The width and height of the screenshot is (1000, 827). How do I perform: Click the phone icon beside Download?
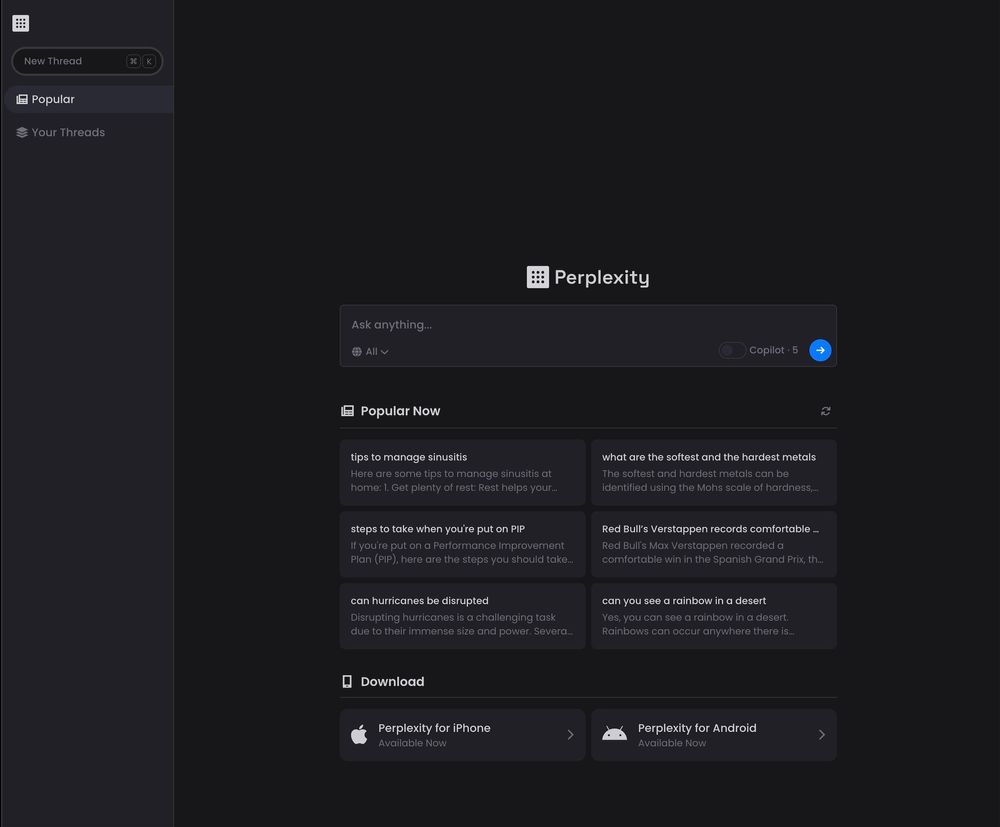(x=347, y=681)
